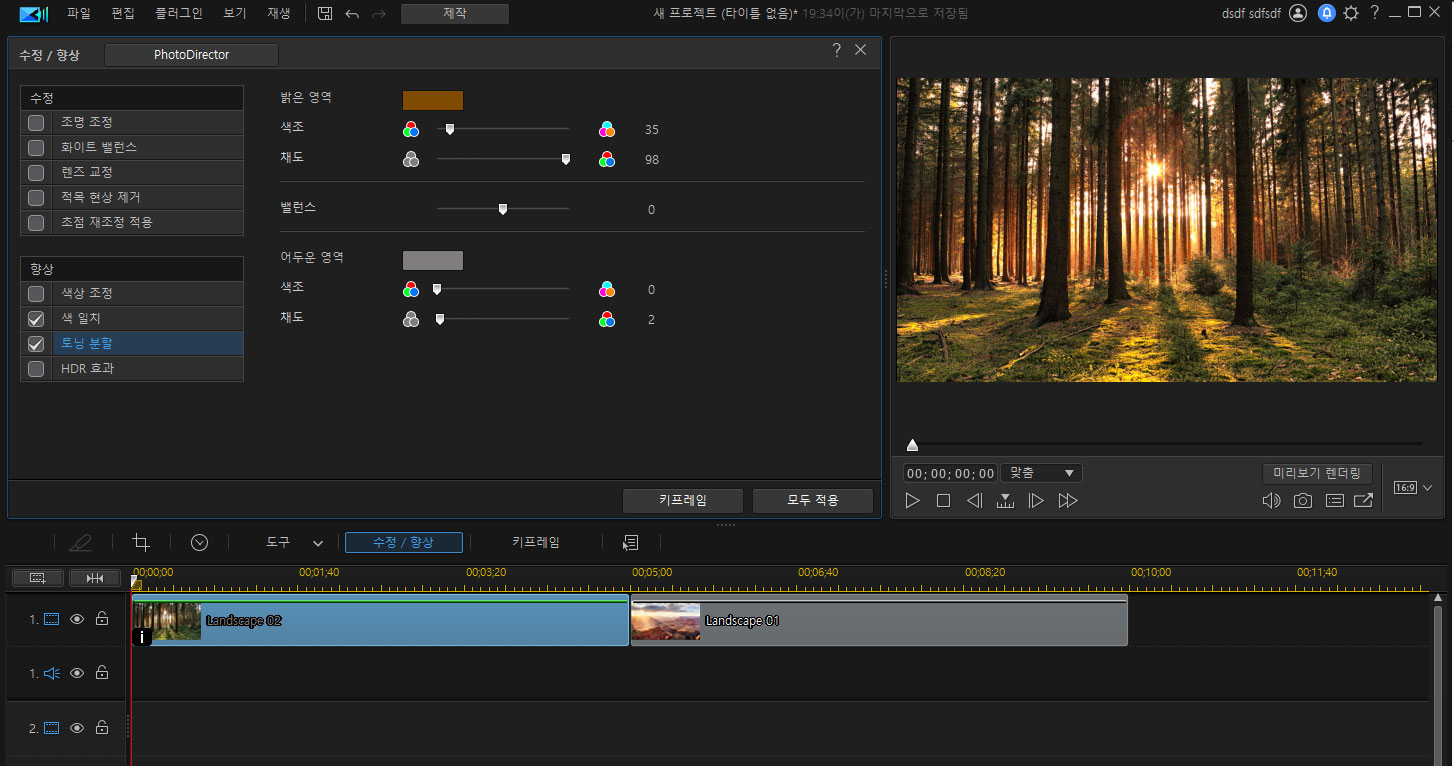Open the 보기 menu
Viewport: 1454px width, 766px height.
pyautogui.click(x=235, y=14)
